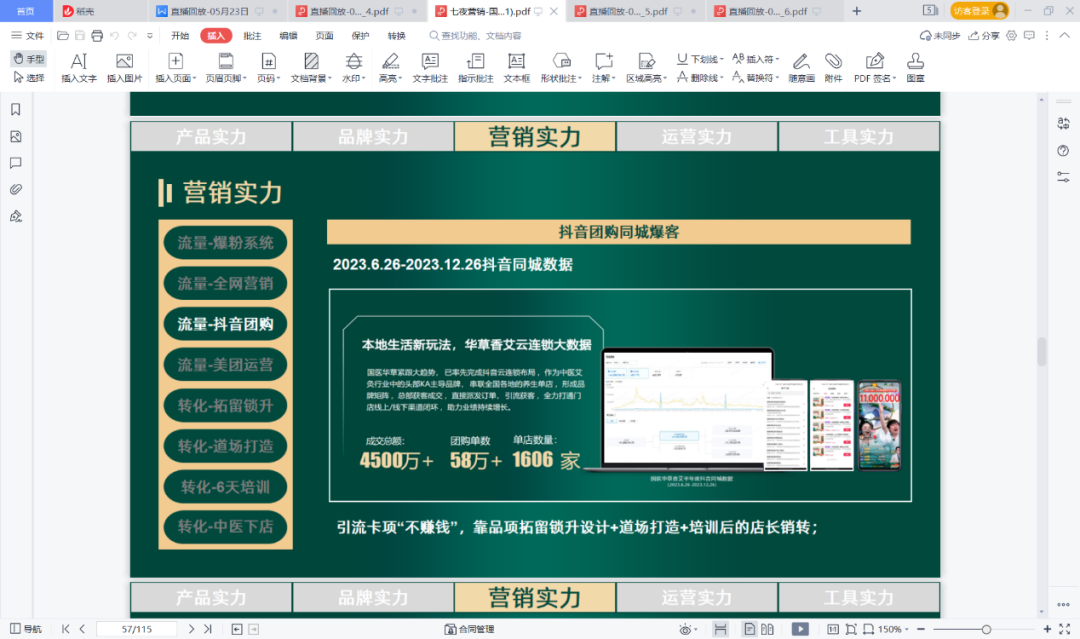Click the Pointer Annotation (指示批注) tool

point(475,68)
